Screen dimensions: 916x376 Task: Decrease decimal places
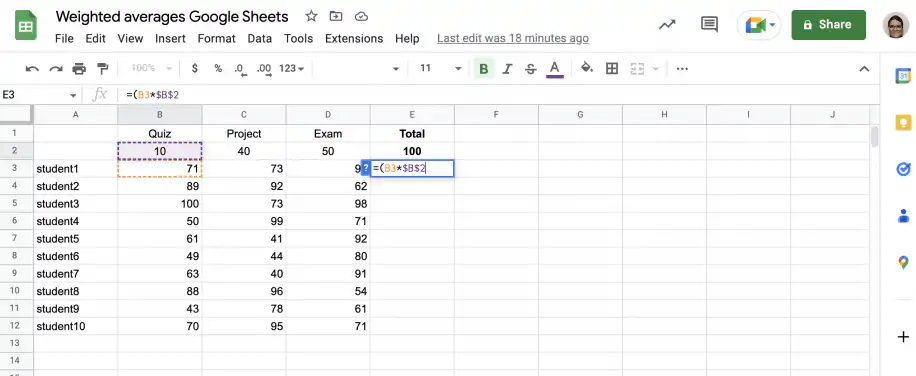pyautogui.click(x=241, y=69)
